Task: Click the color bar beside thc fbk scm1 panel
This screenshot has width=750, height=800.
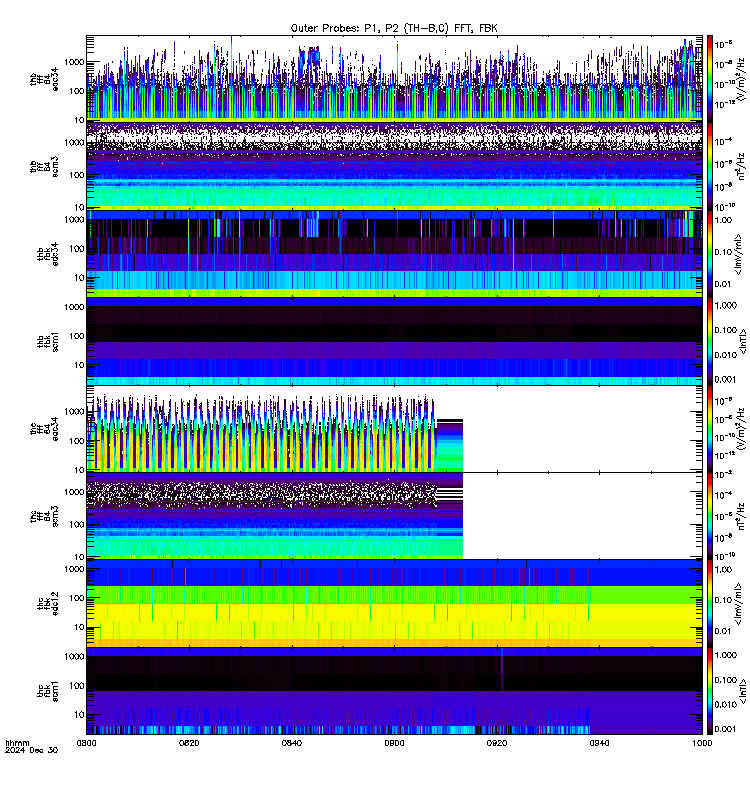Action: tap(710, 691)
